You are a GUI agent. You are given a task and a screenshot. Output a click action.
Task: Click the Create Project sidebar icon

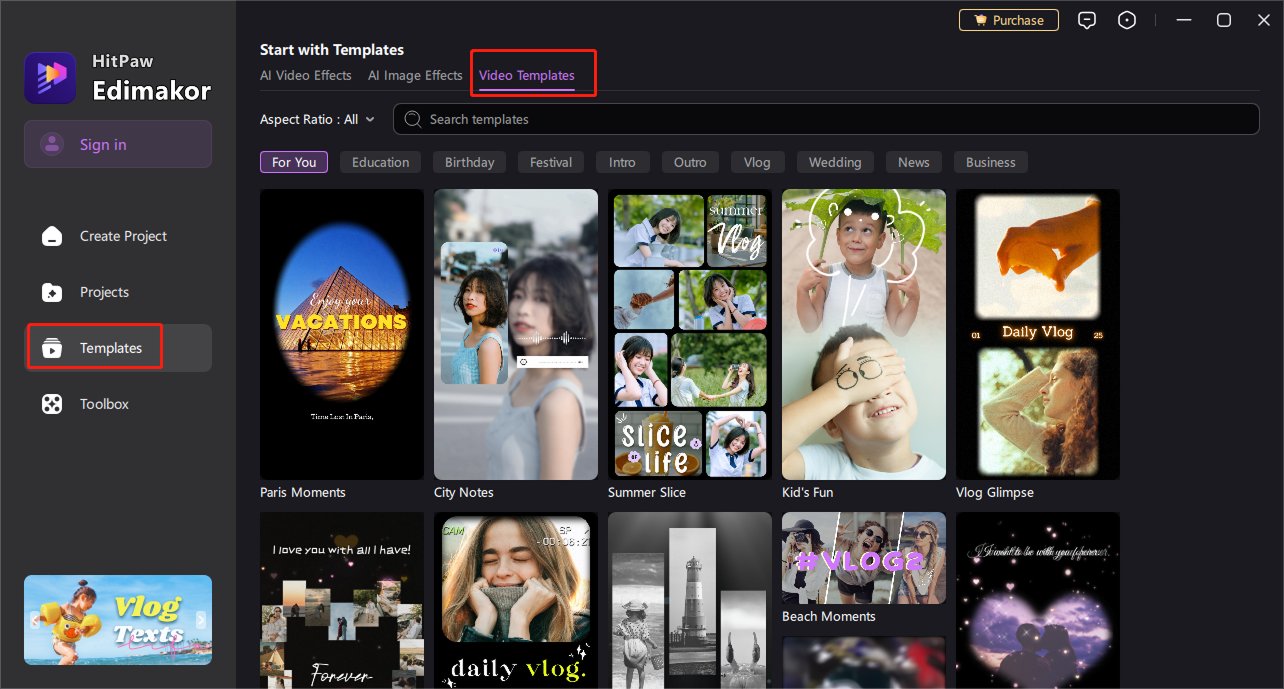[52, 237]
